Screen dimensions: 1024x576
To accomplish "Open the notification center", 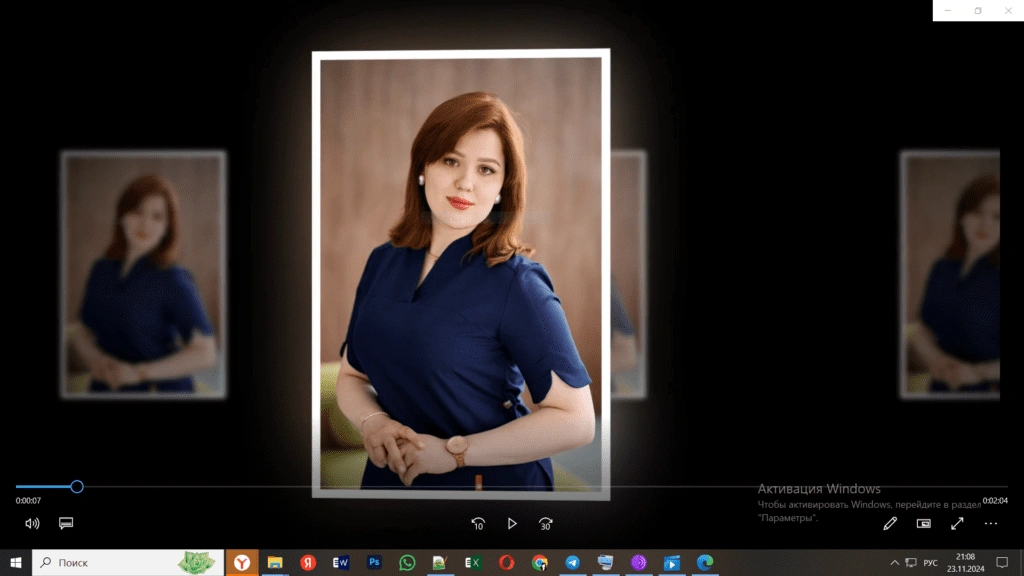I will [x=1002, y=563].
